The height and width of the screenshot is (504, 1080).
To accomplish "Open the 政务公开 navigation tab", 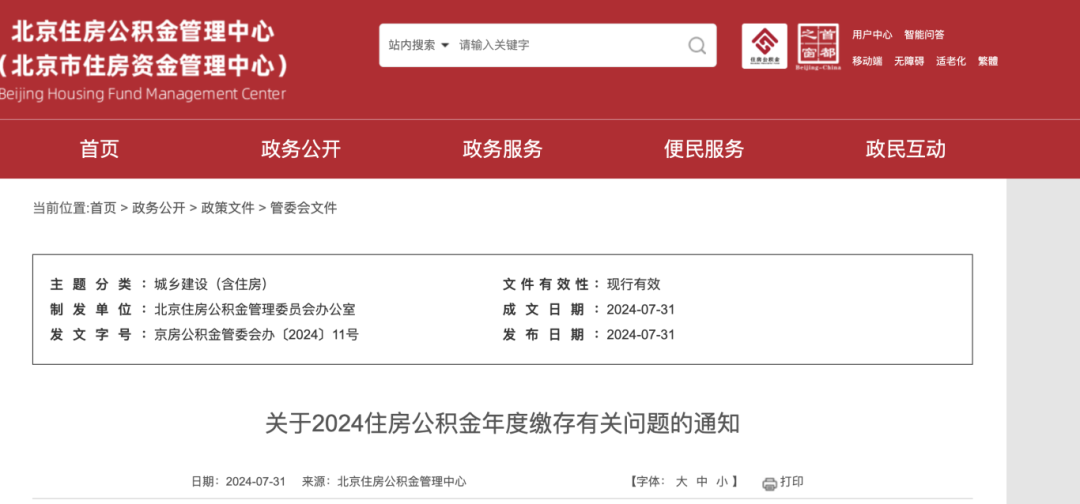I will [x=301, y=149].
